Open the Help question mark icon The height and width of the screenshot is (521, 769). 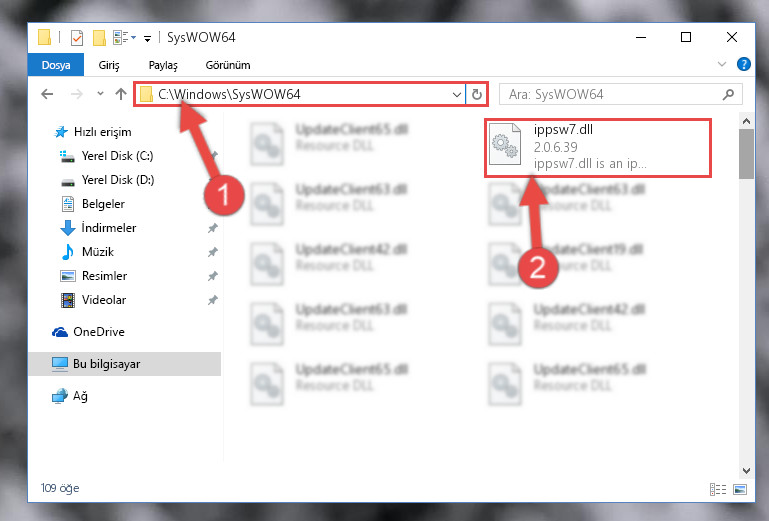point(743,64)
